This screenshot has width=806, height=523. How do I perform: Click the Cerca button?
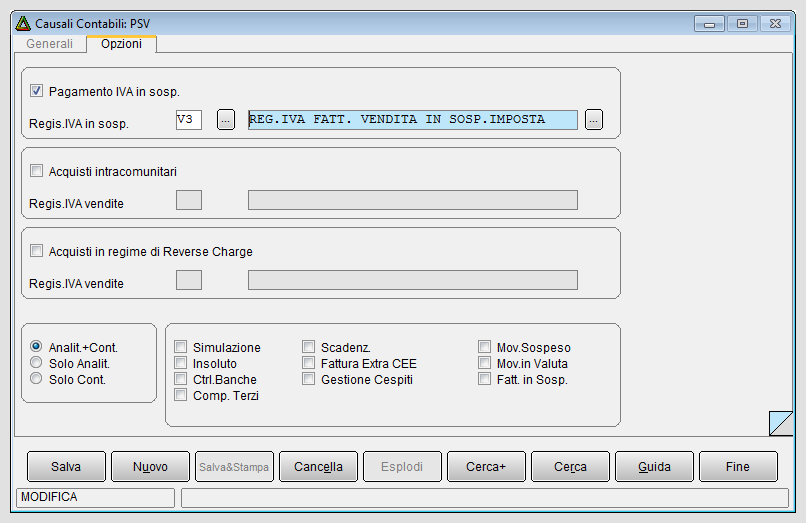pyautogui.click(x=571, y=466)
